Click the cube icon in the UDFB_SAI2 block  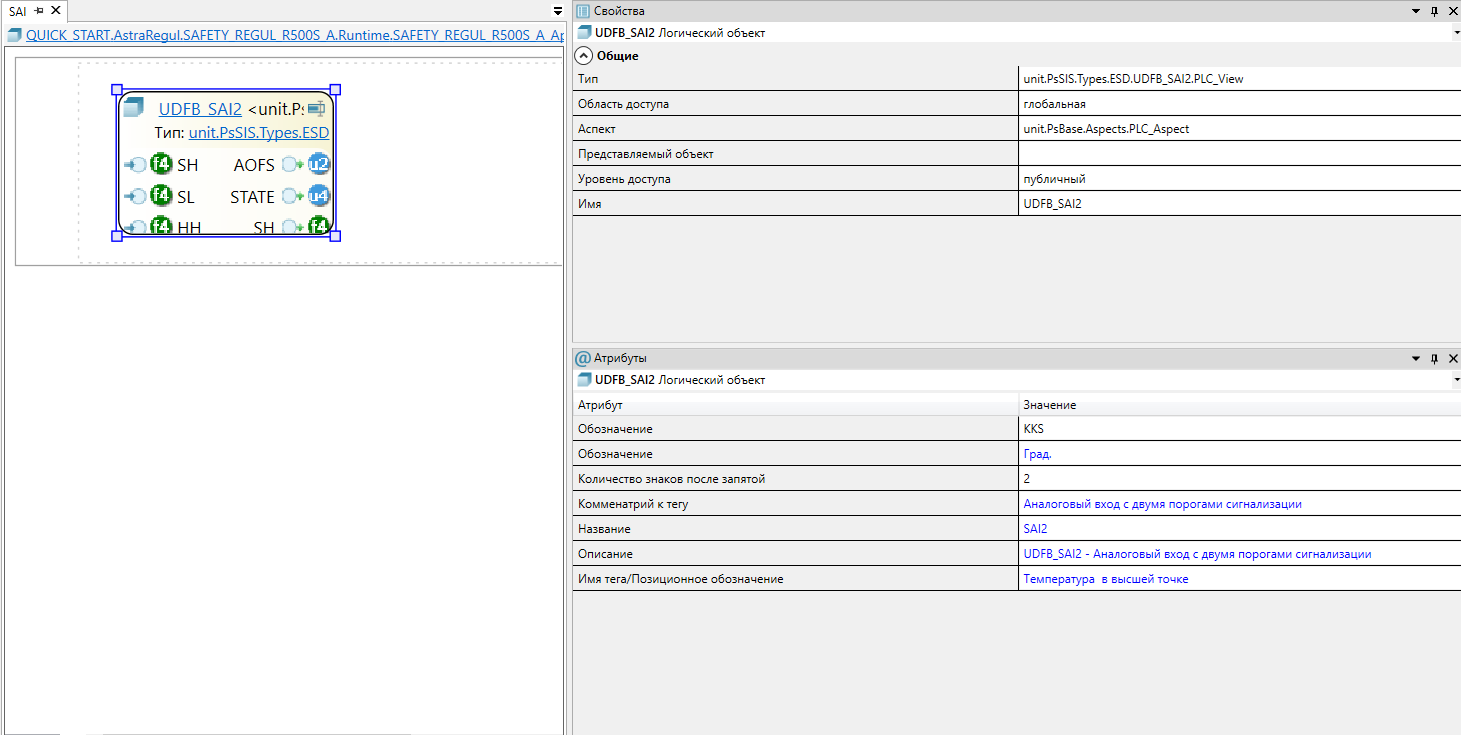pos(134,109)
